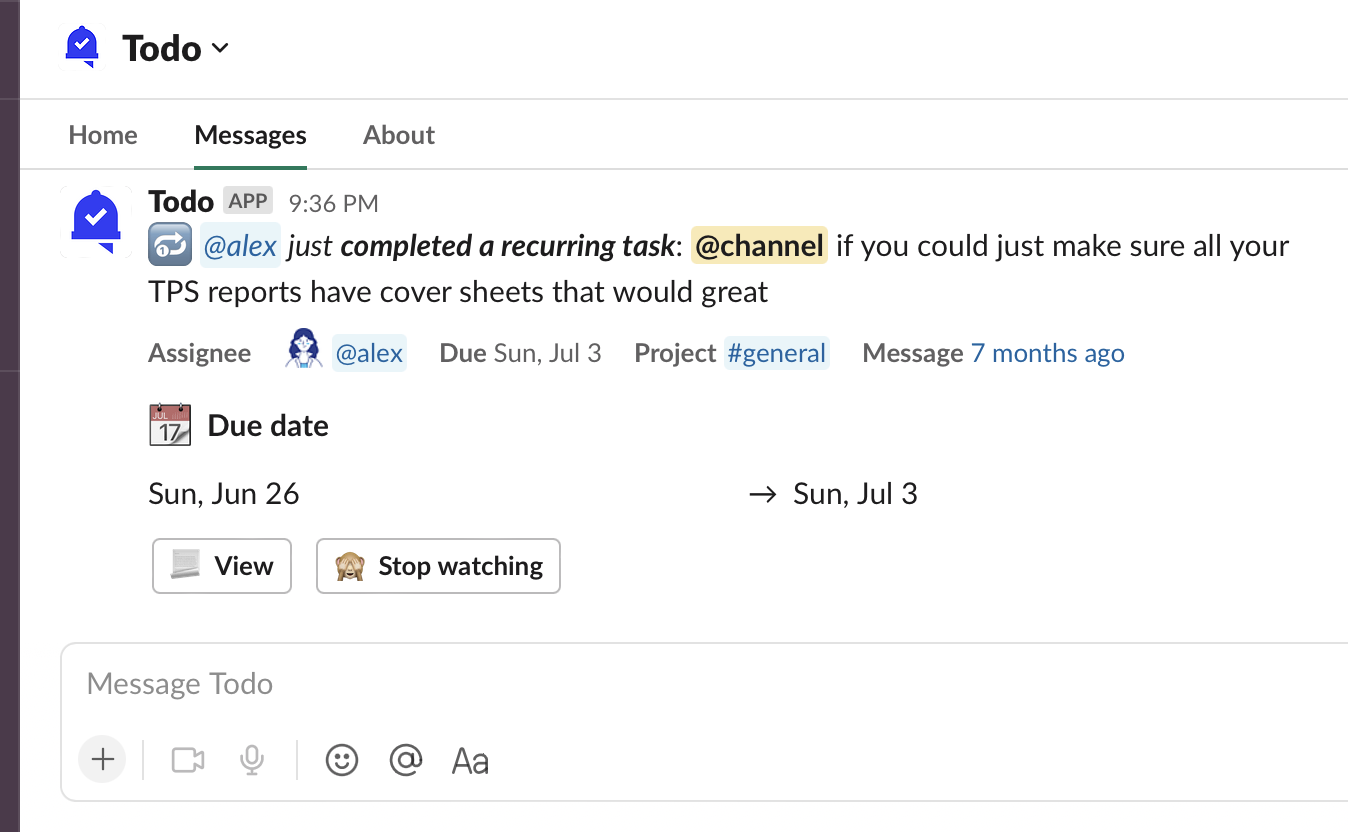Open the 9:36 PM message timestamp

click(x=333, y=203)
